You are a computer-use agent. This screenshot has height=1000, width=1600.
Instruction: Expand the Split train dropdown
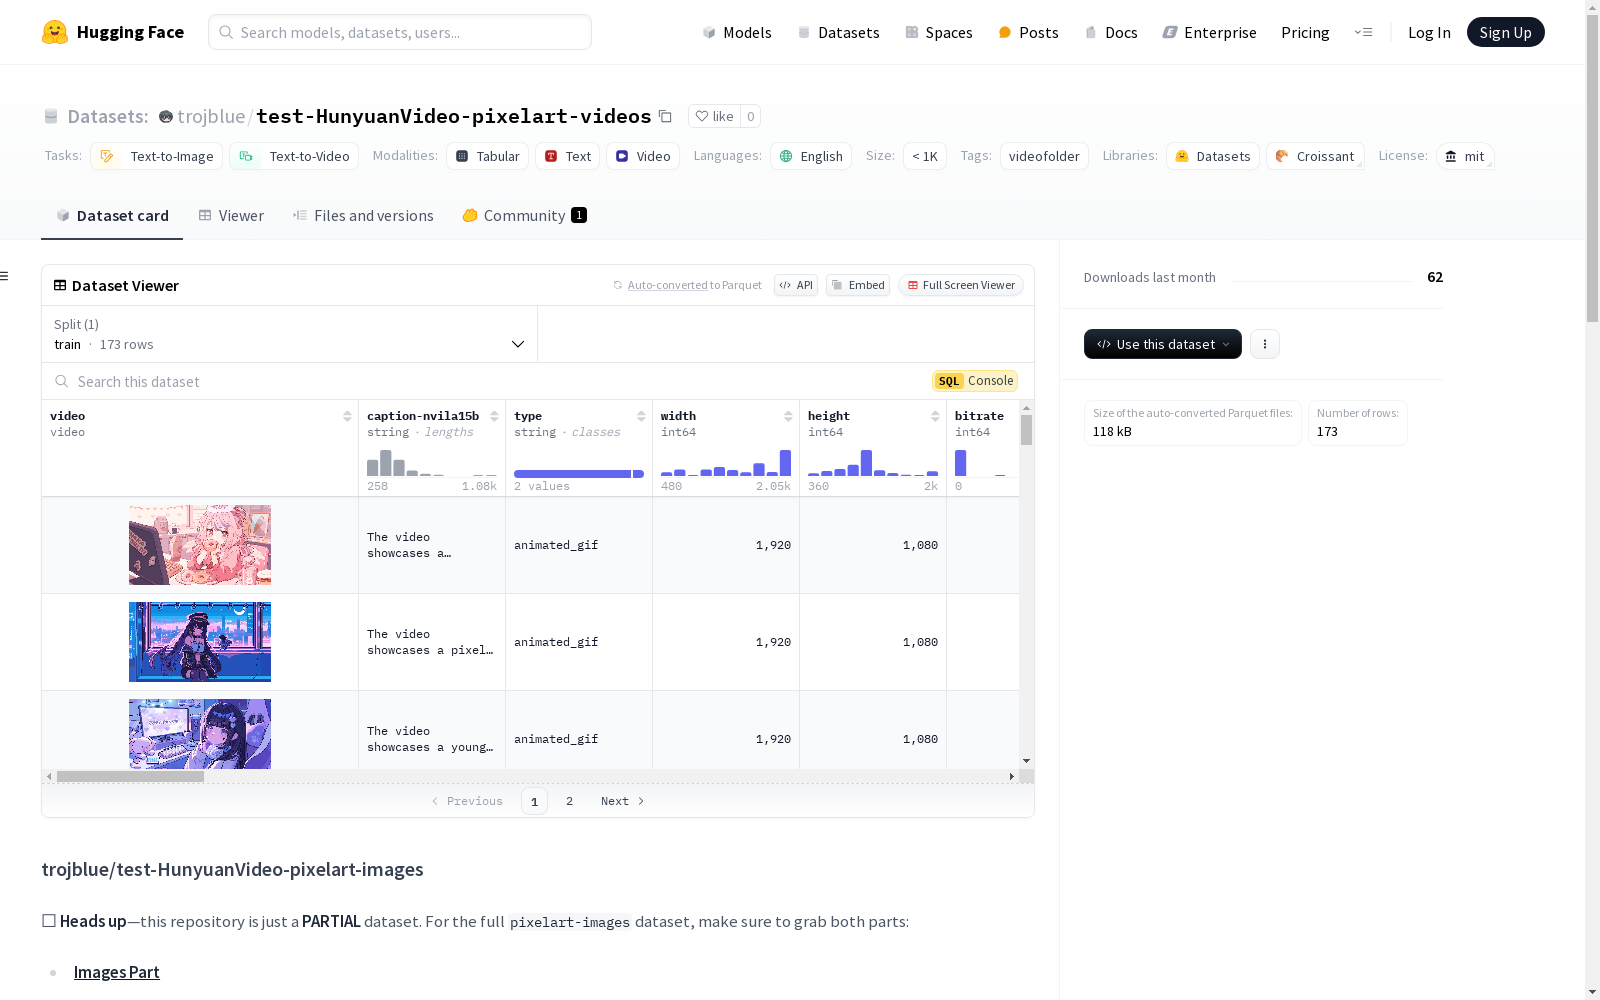tap(290, 334)
